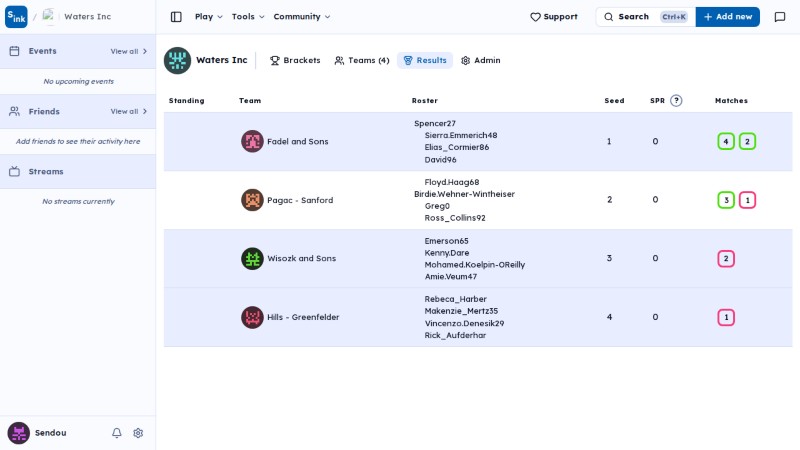Click the Roster column header
The height and width of the screenshot is (450, 800).
click(424, 101)
